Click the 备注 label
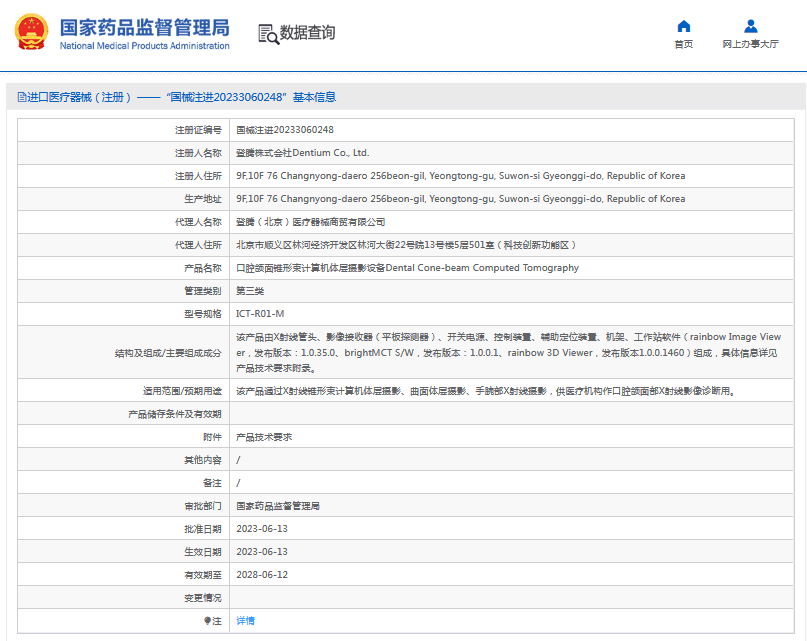 [x=212, y=483]
